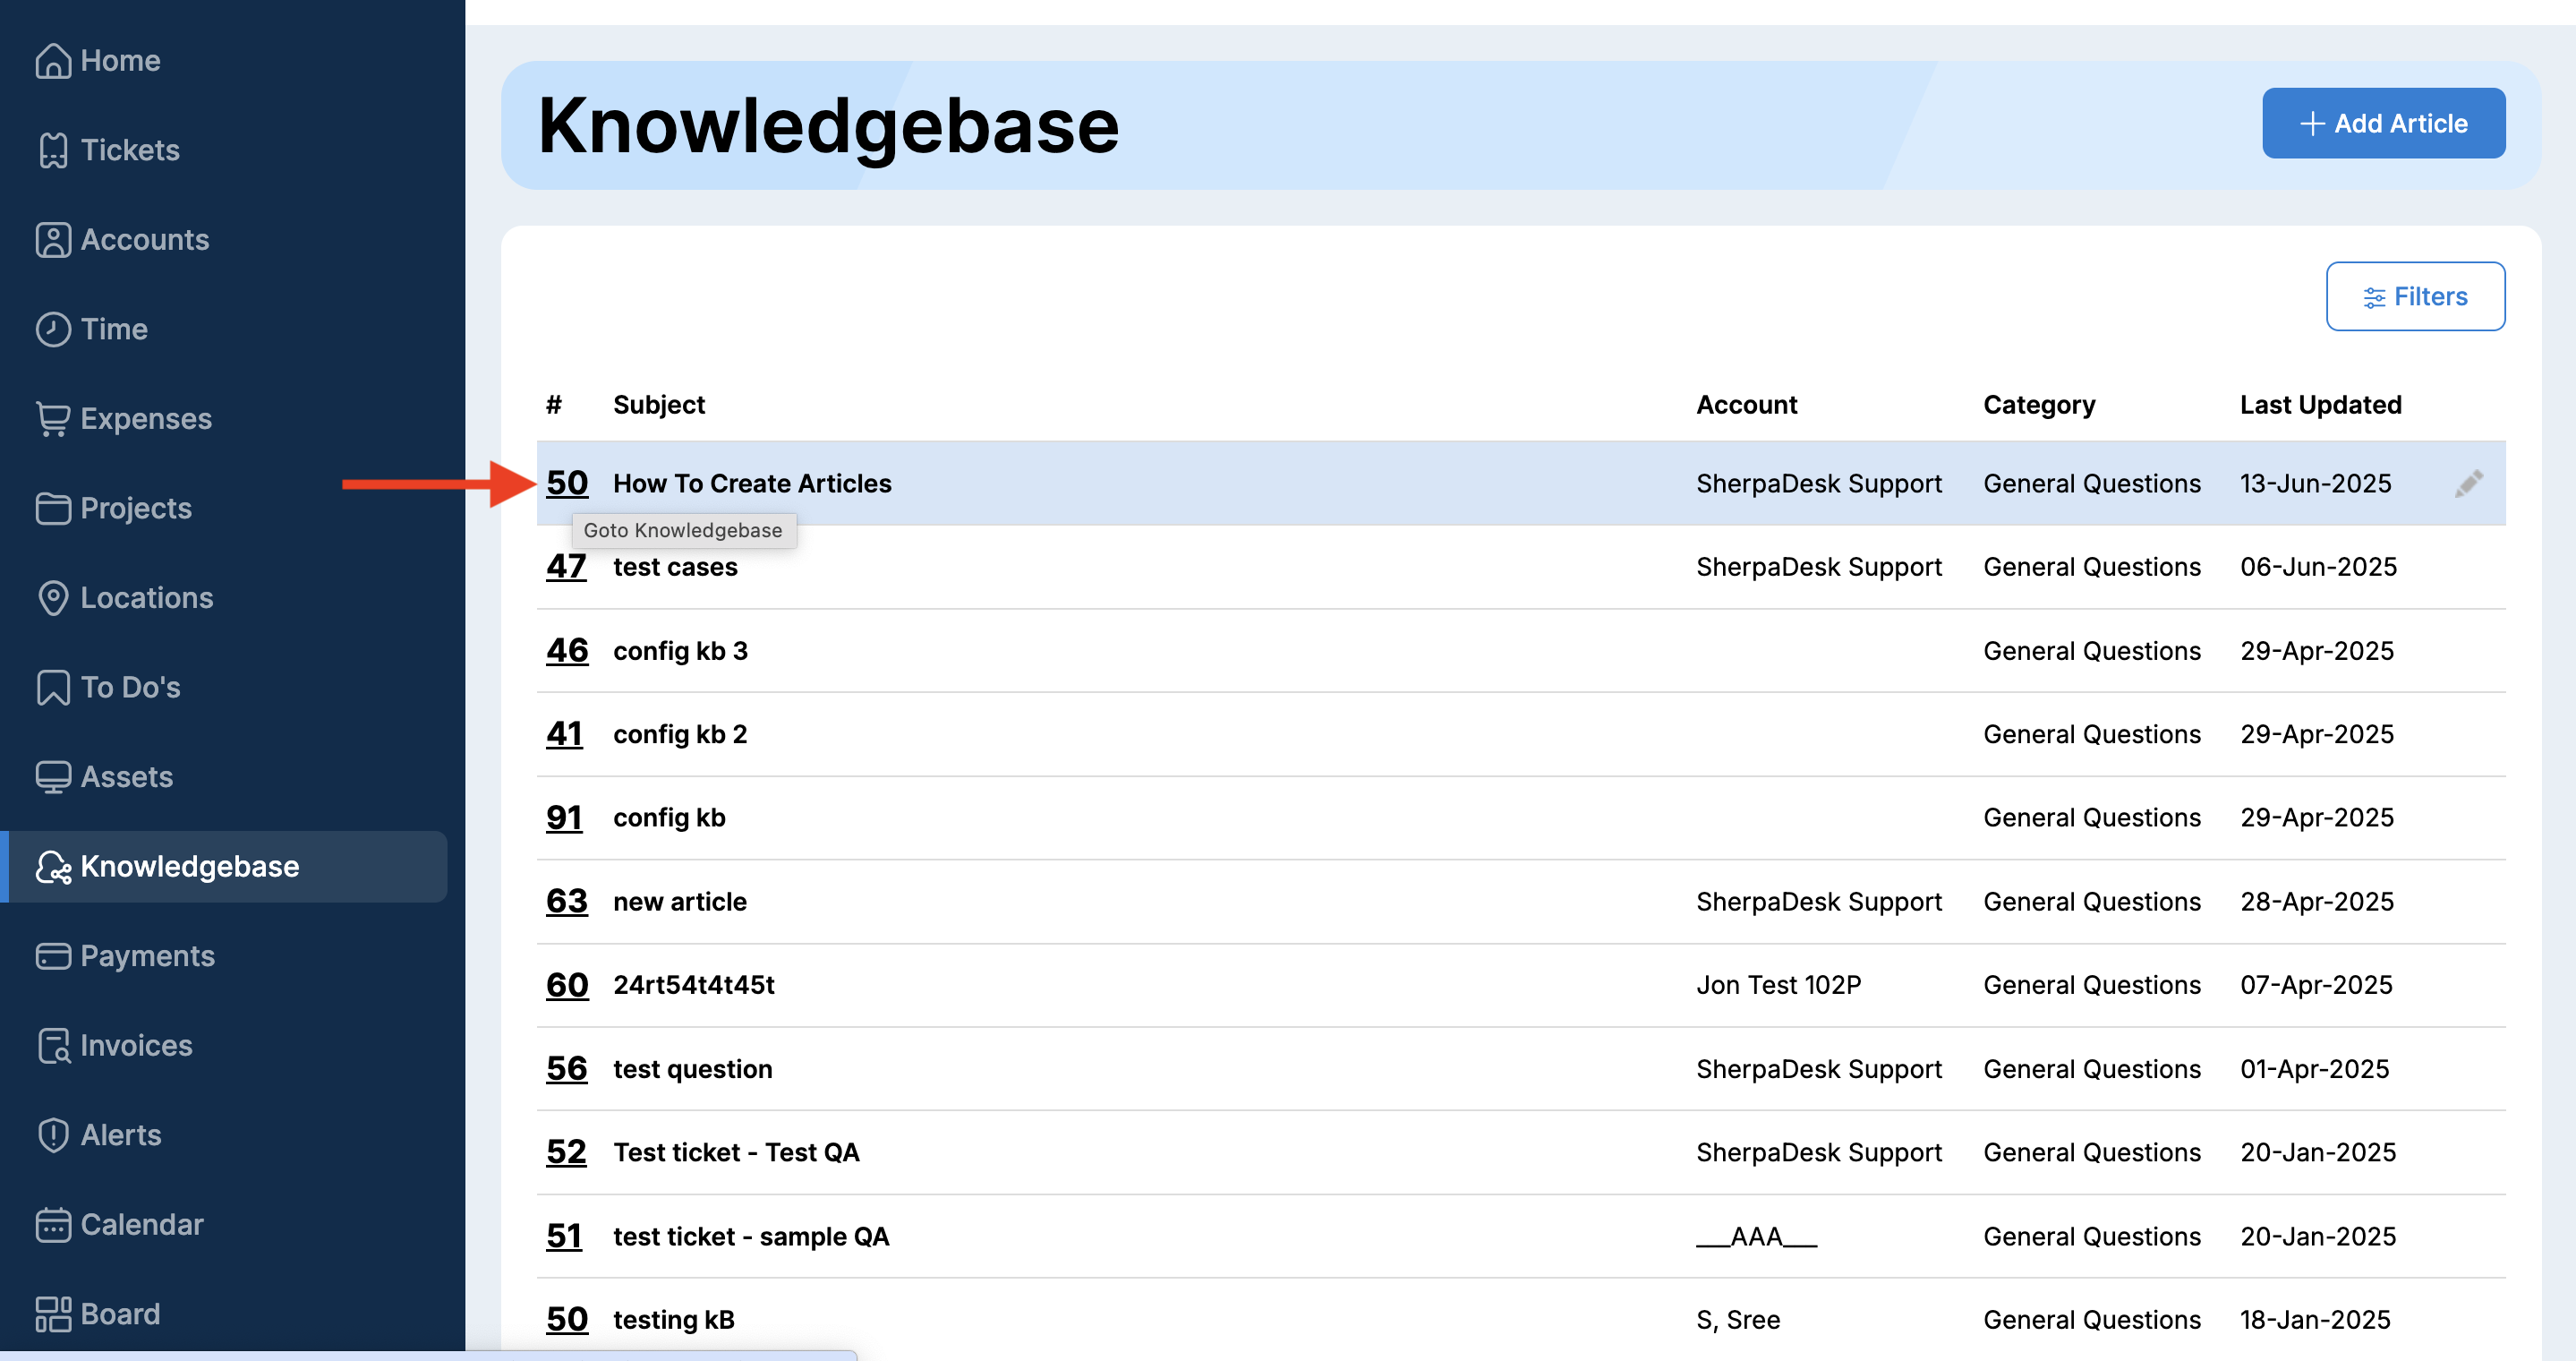This screenshot has width=2576, height=1361.
Task: Open article number 63 link
Action: [566, 902]
